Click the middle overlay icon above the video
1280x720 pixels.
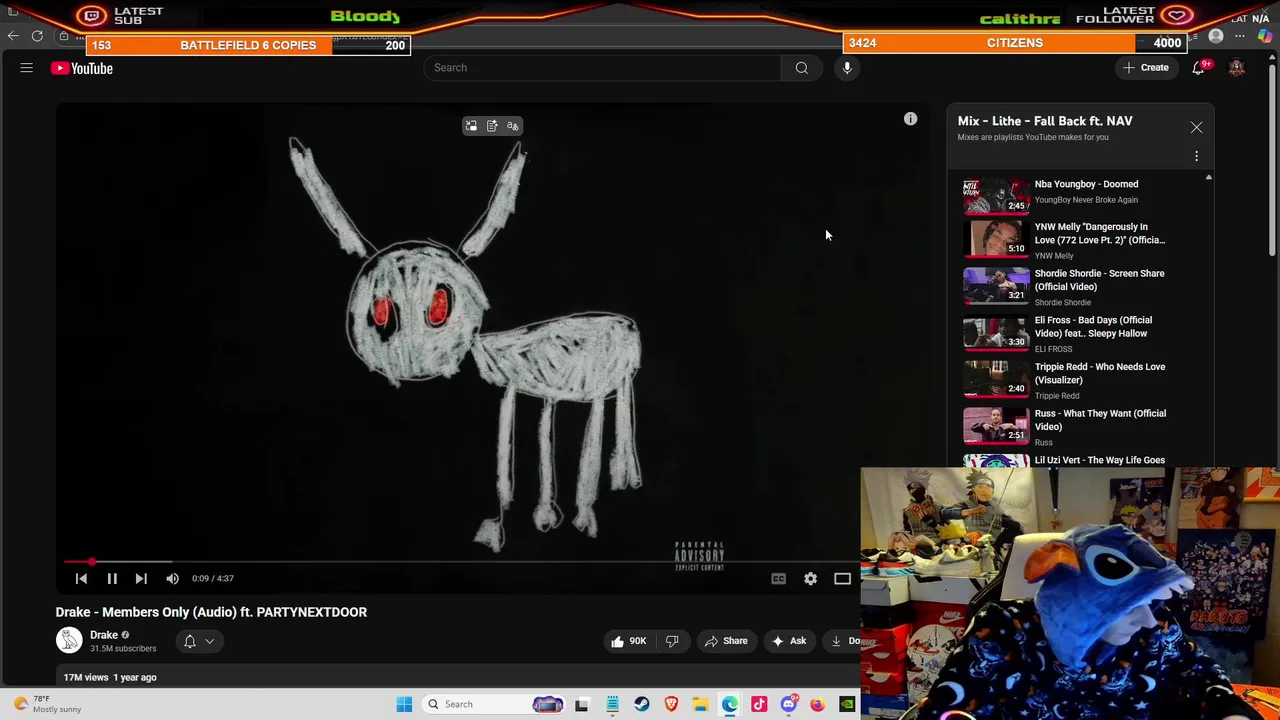pos(492,126)
